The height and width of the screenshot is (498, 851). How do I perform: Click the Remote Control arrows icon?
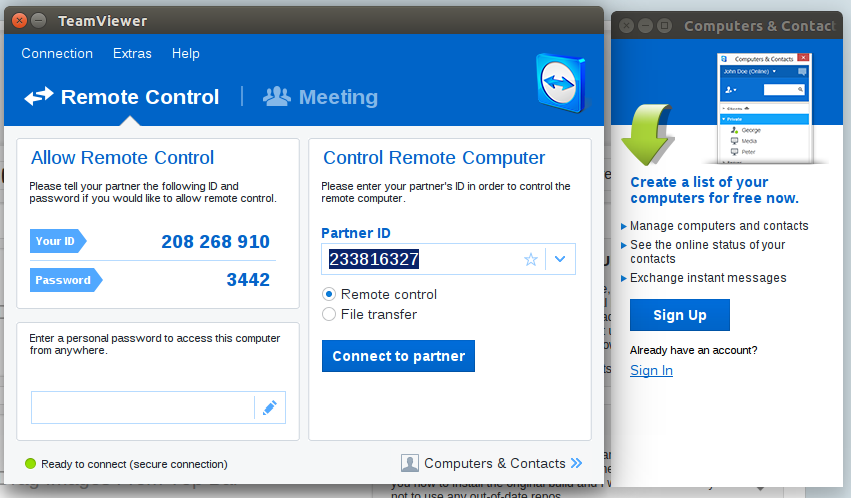pyautogui.click(x=39, y=97)
